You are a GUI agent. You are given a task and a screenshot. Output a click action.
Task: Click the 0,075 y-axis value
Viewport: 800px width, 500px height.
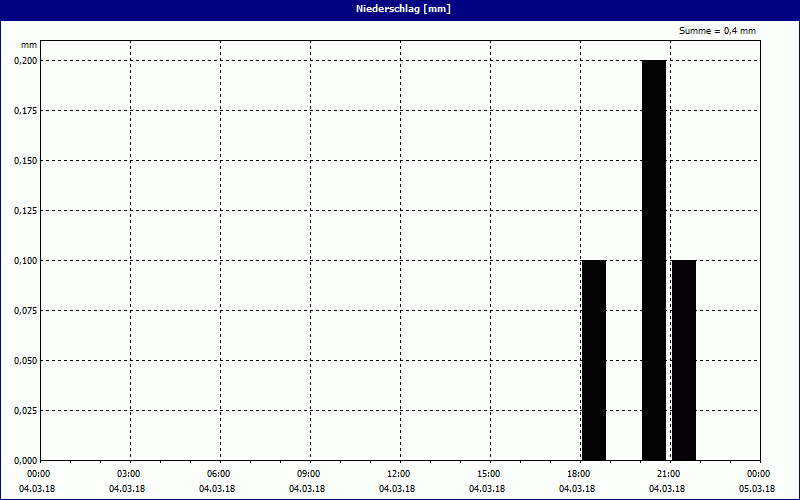[x=26, y=311]
